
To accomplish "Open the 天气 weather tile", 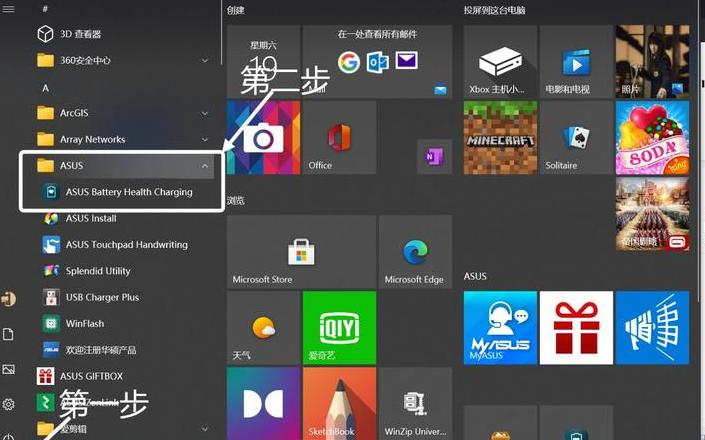I will [263, 328].
